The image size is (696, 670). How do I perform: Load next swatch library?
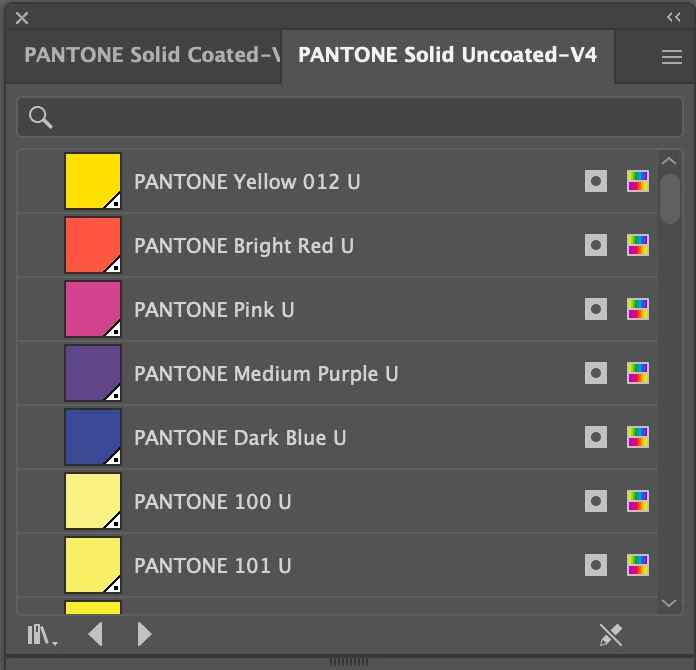(x=144, y=633)
